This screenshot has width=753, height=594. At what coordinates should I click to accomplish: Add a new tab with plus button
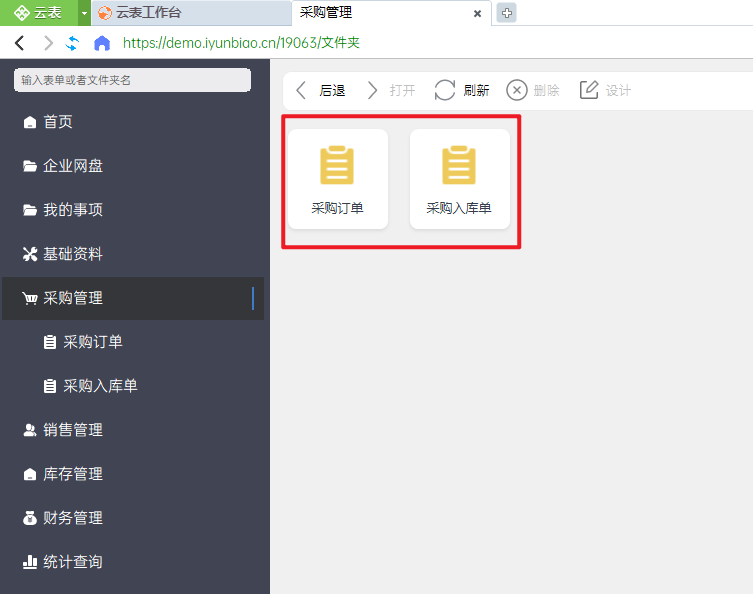tap(506, 13)
